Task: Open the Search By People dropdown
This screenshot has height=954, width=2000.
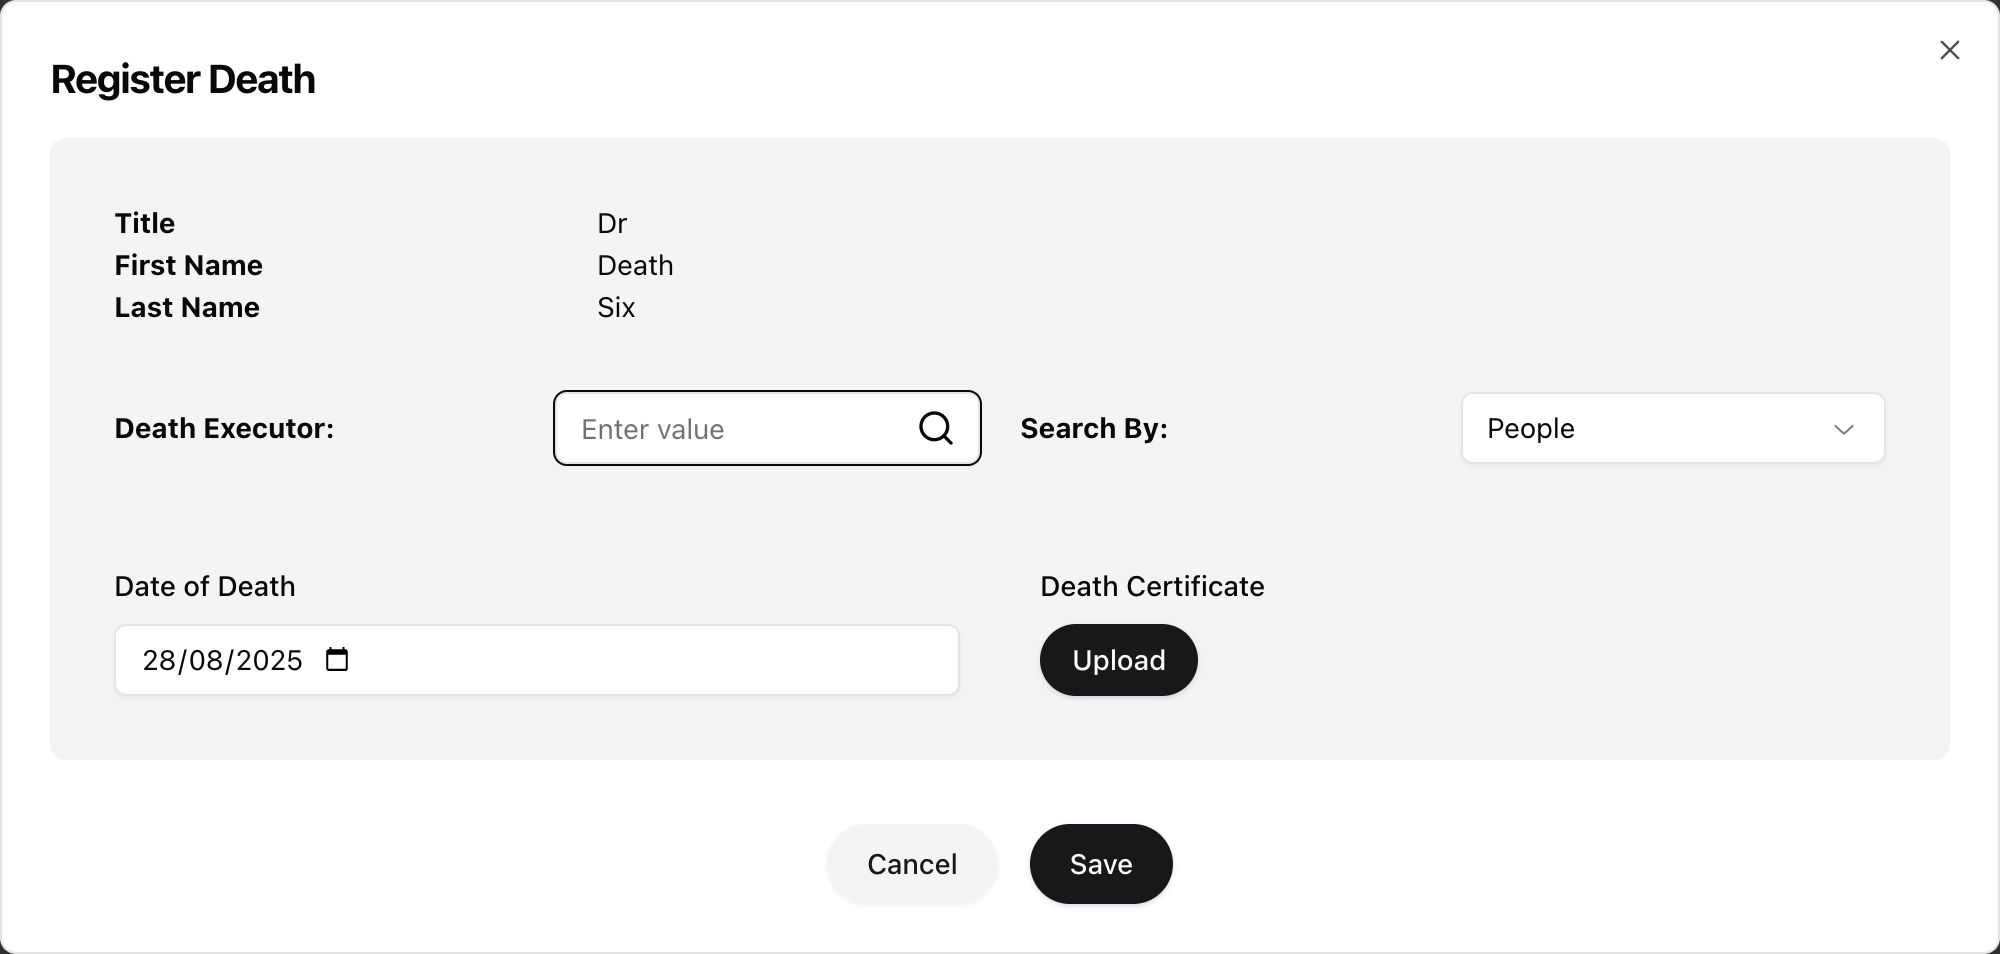Action: point(1673,428)
